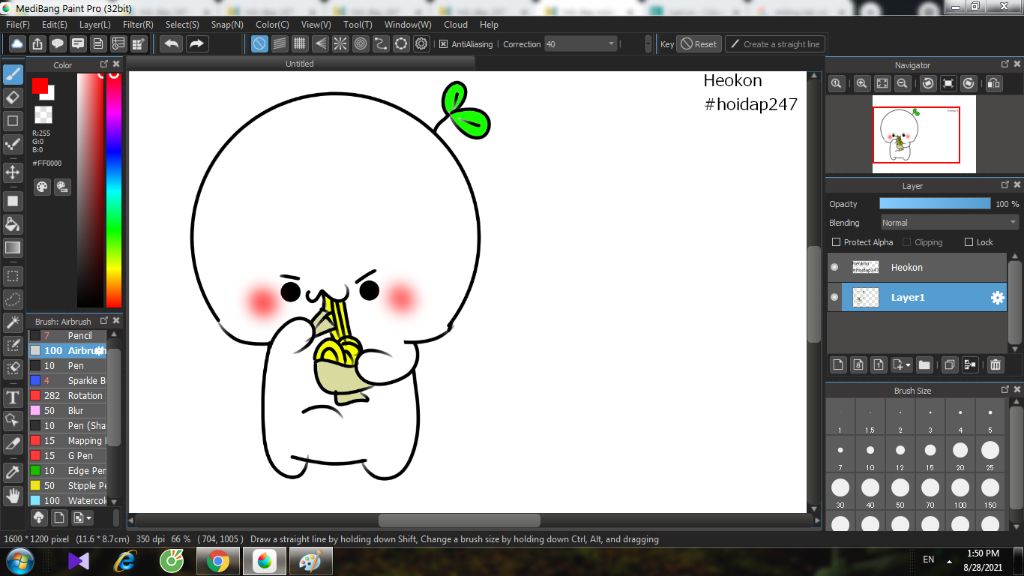Click the Undo arrow in toolbar
Viewport: 1024px width, 576px height.
(172, 44)
